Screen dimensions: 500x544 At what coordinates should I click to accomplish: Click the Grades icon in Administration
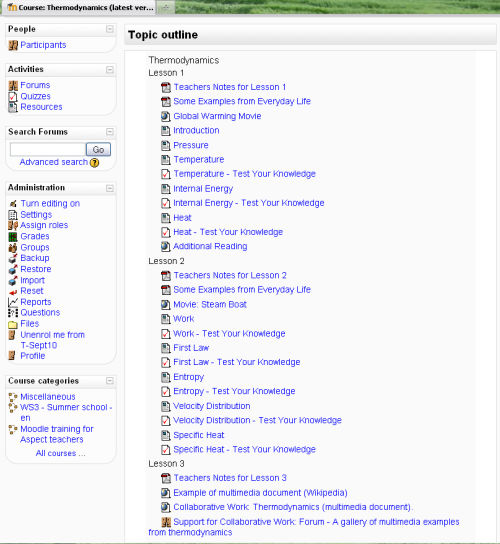tap(13, 237)
